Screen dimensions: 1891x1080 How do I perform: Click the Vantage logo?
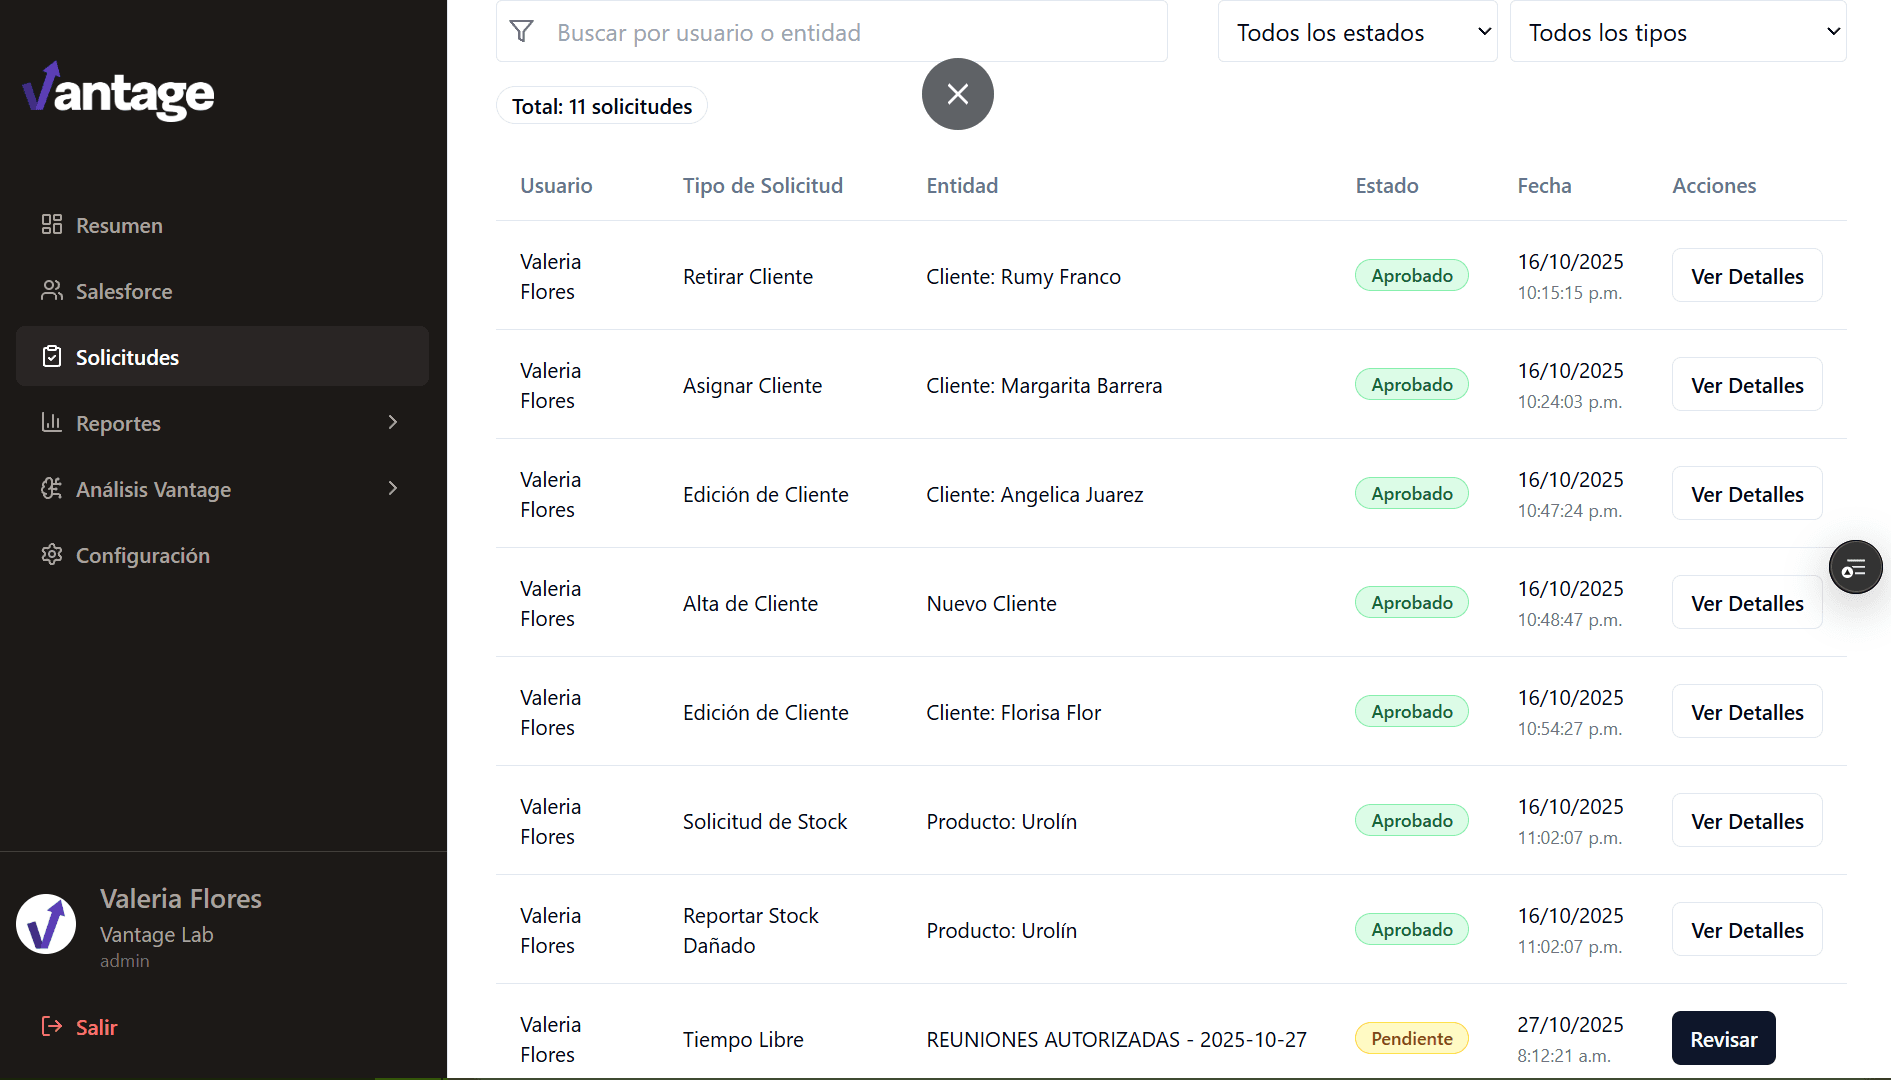[x=117, y=91]
